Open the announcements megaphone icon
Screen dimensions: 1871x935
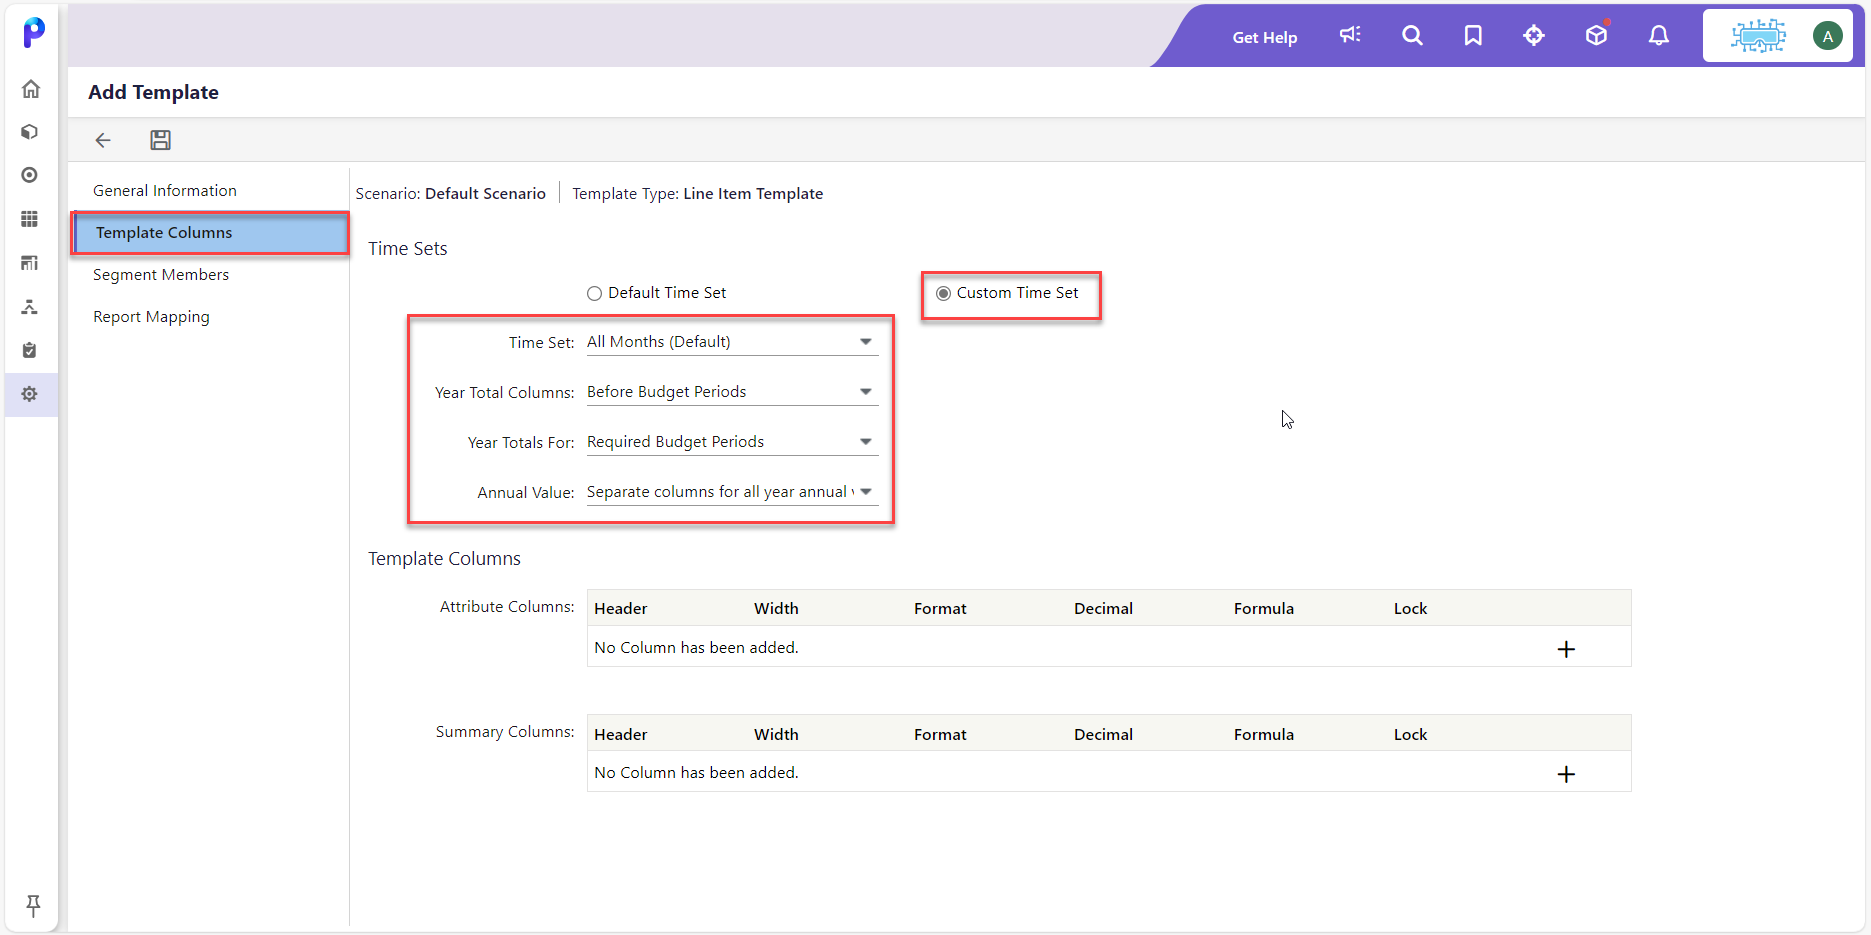pos(1350,35)
